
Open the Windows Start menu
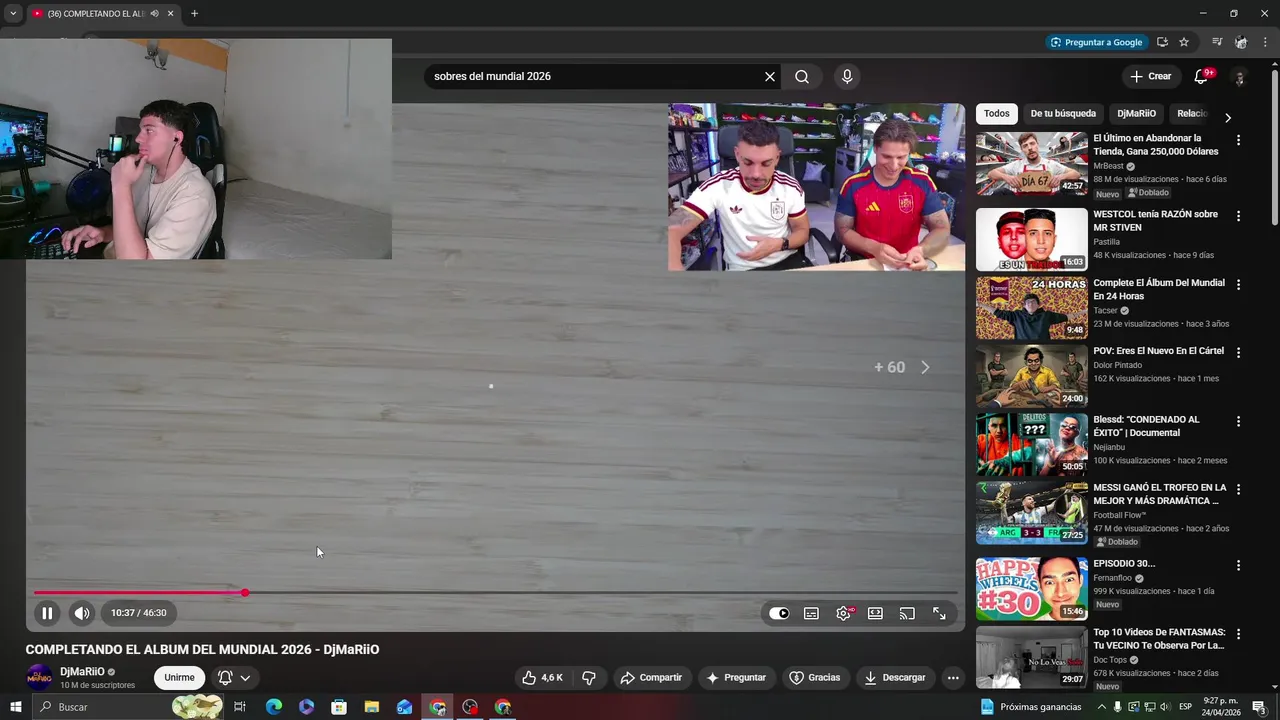pyautogui.click(x=15, y=707)
